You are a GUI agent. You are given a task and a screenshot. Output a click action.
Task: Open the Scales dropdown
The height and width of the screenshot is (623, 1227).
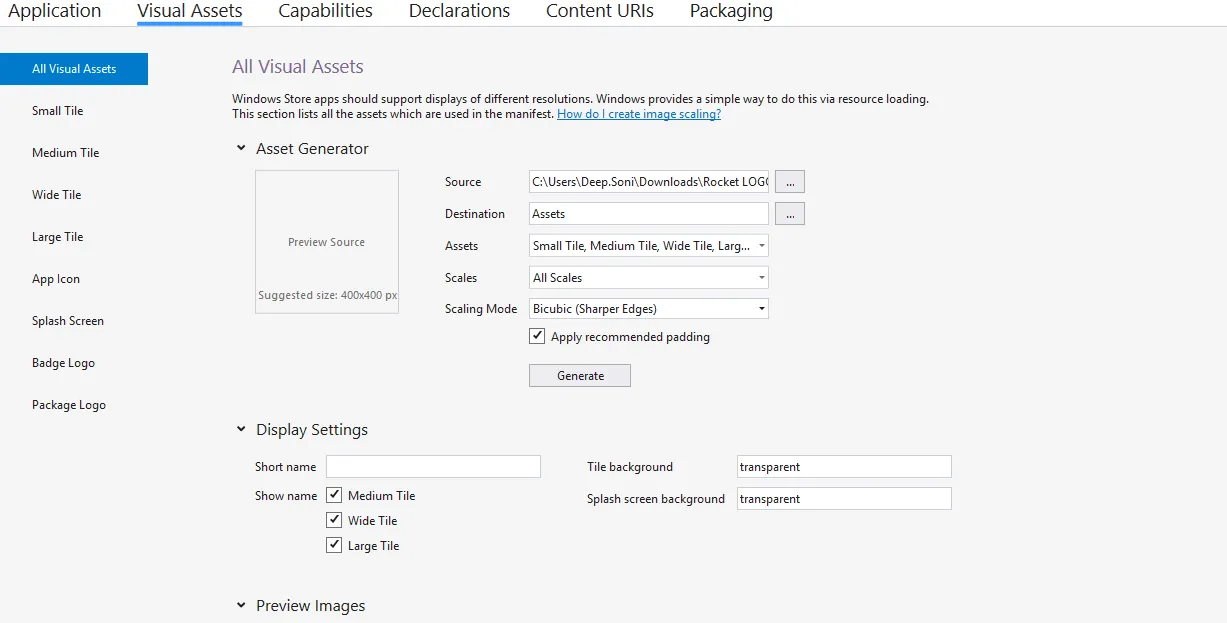tap(649, 278)
